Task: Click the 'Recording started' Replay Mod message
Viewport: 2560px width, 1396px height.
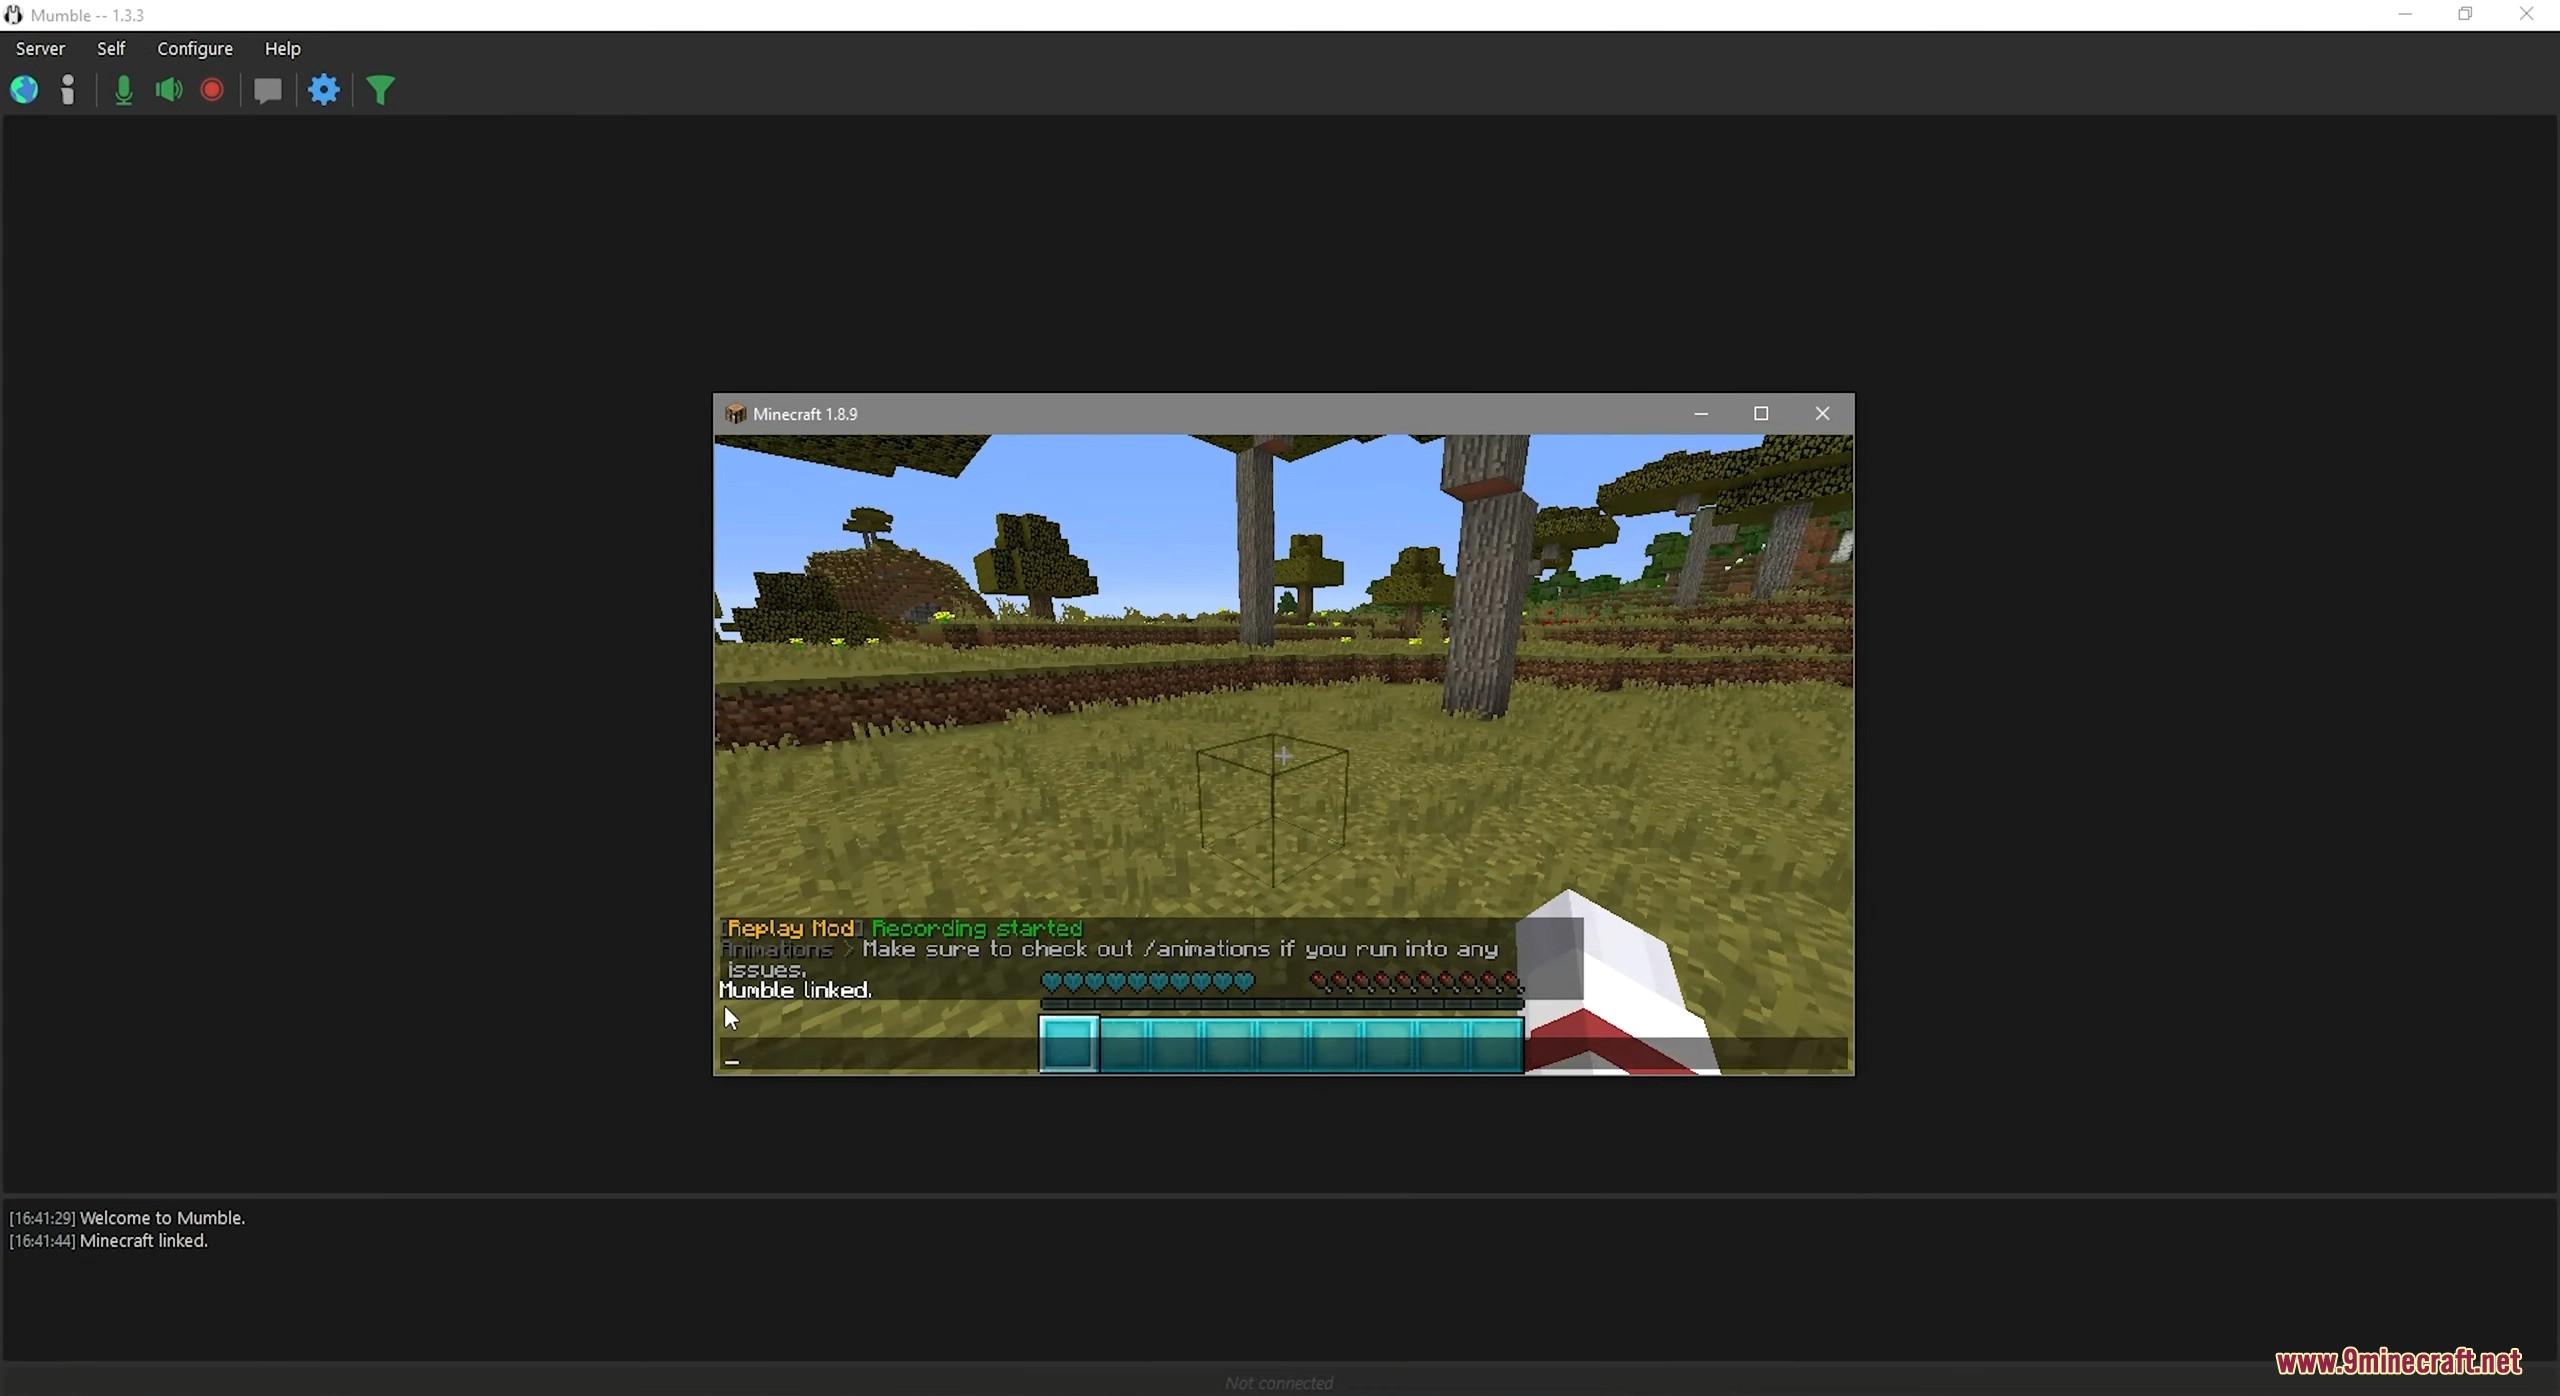Action: tap(977, 928)
